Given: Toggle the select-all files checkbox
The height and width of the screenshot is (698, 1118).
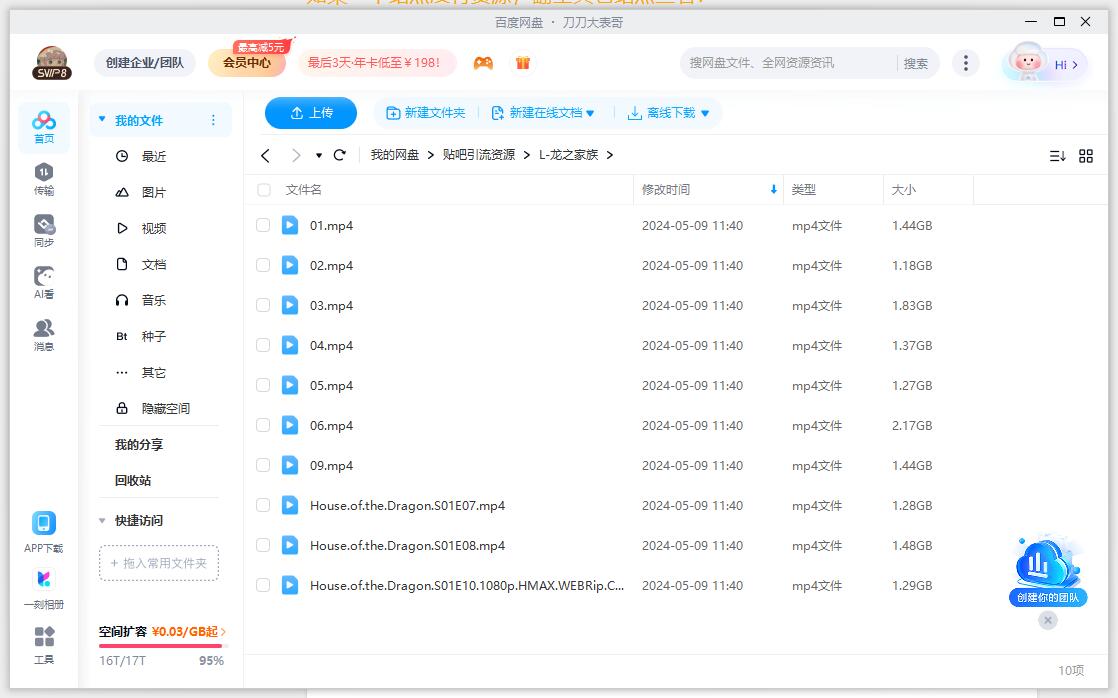Looking at the screenshot, I should (x=262, y=189).
